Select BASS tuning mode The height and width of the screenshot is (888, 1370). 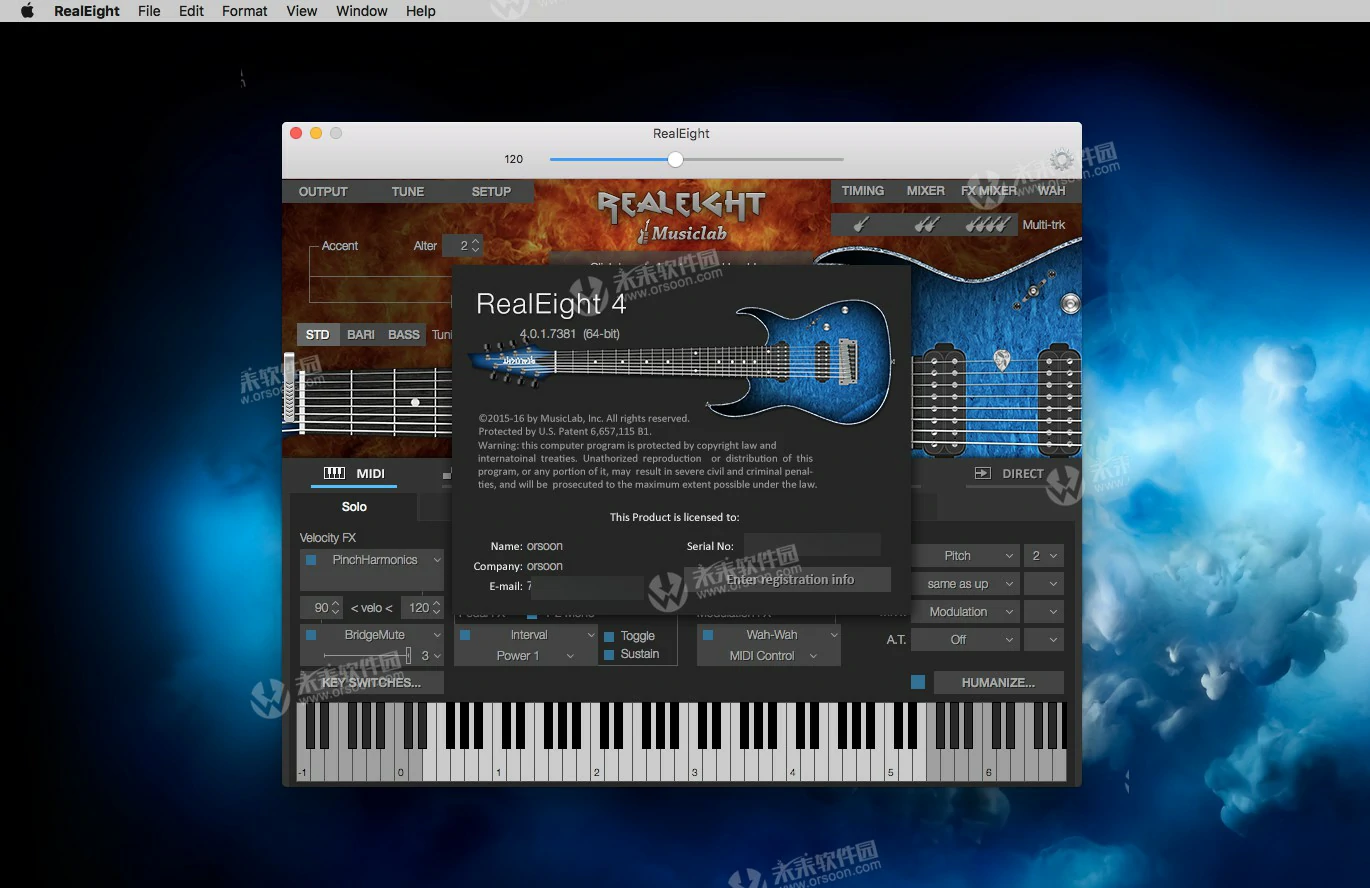point(404,335)
